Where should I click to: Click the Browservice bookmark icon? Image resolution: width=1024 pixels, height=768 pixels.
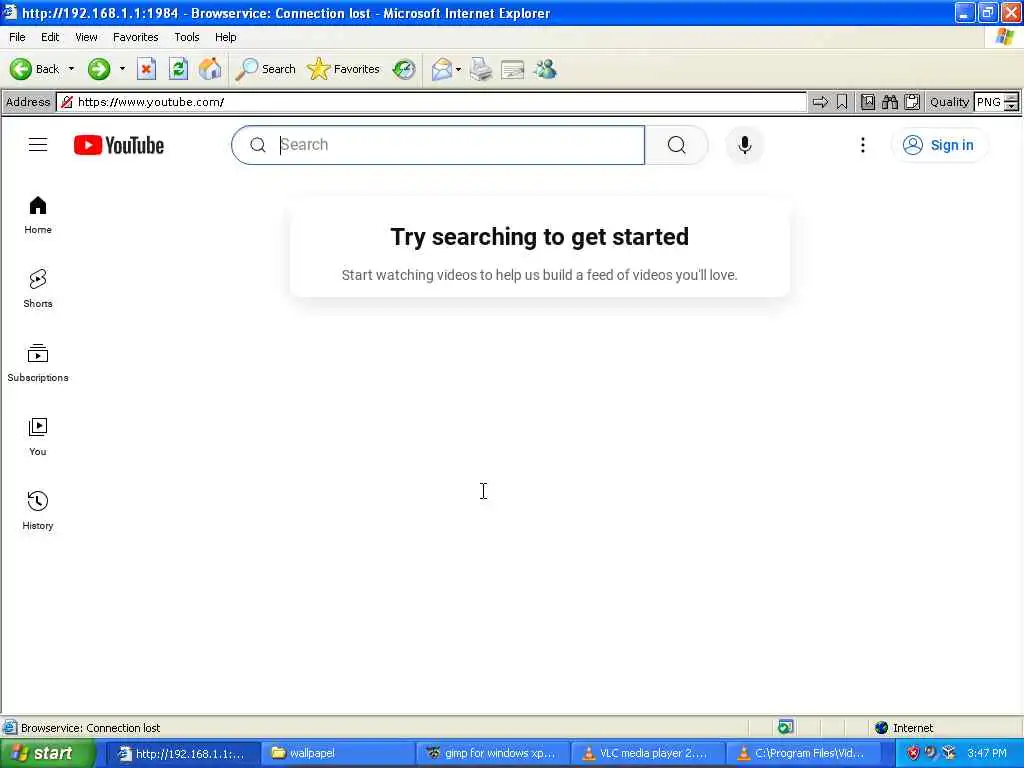click(842, 102)
